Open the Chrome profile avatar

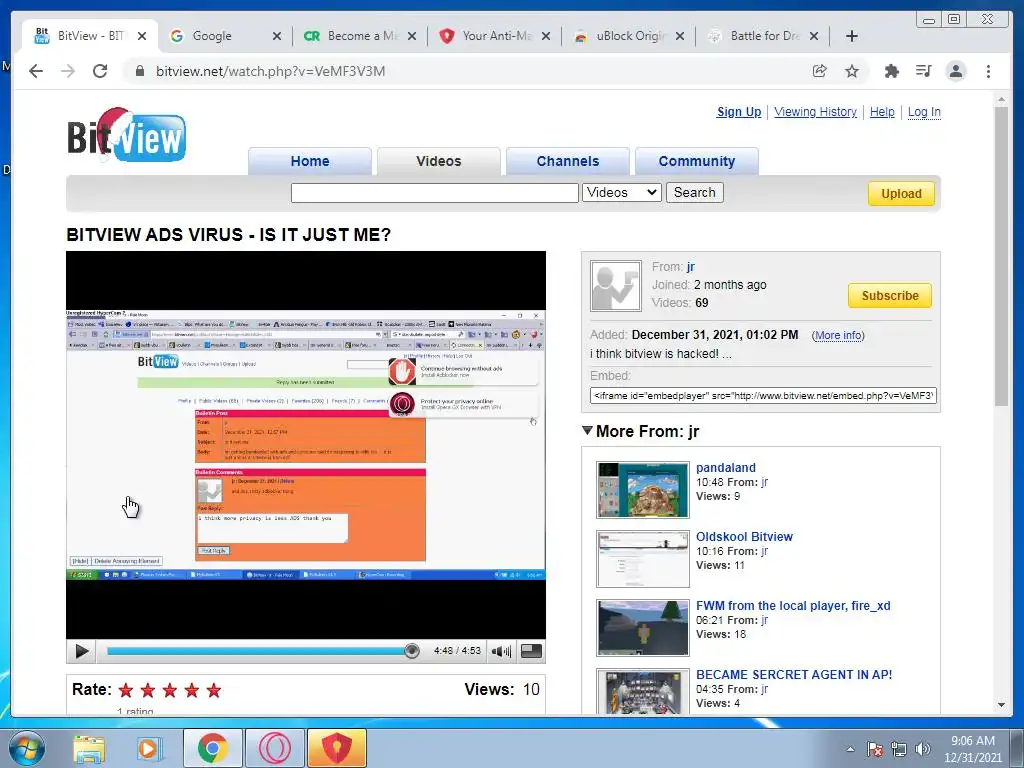tap(955, 71)
